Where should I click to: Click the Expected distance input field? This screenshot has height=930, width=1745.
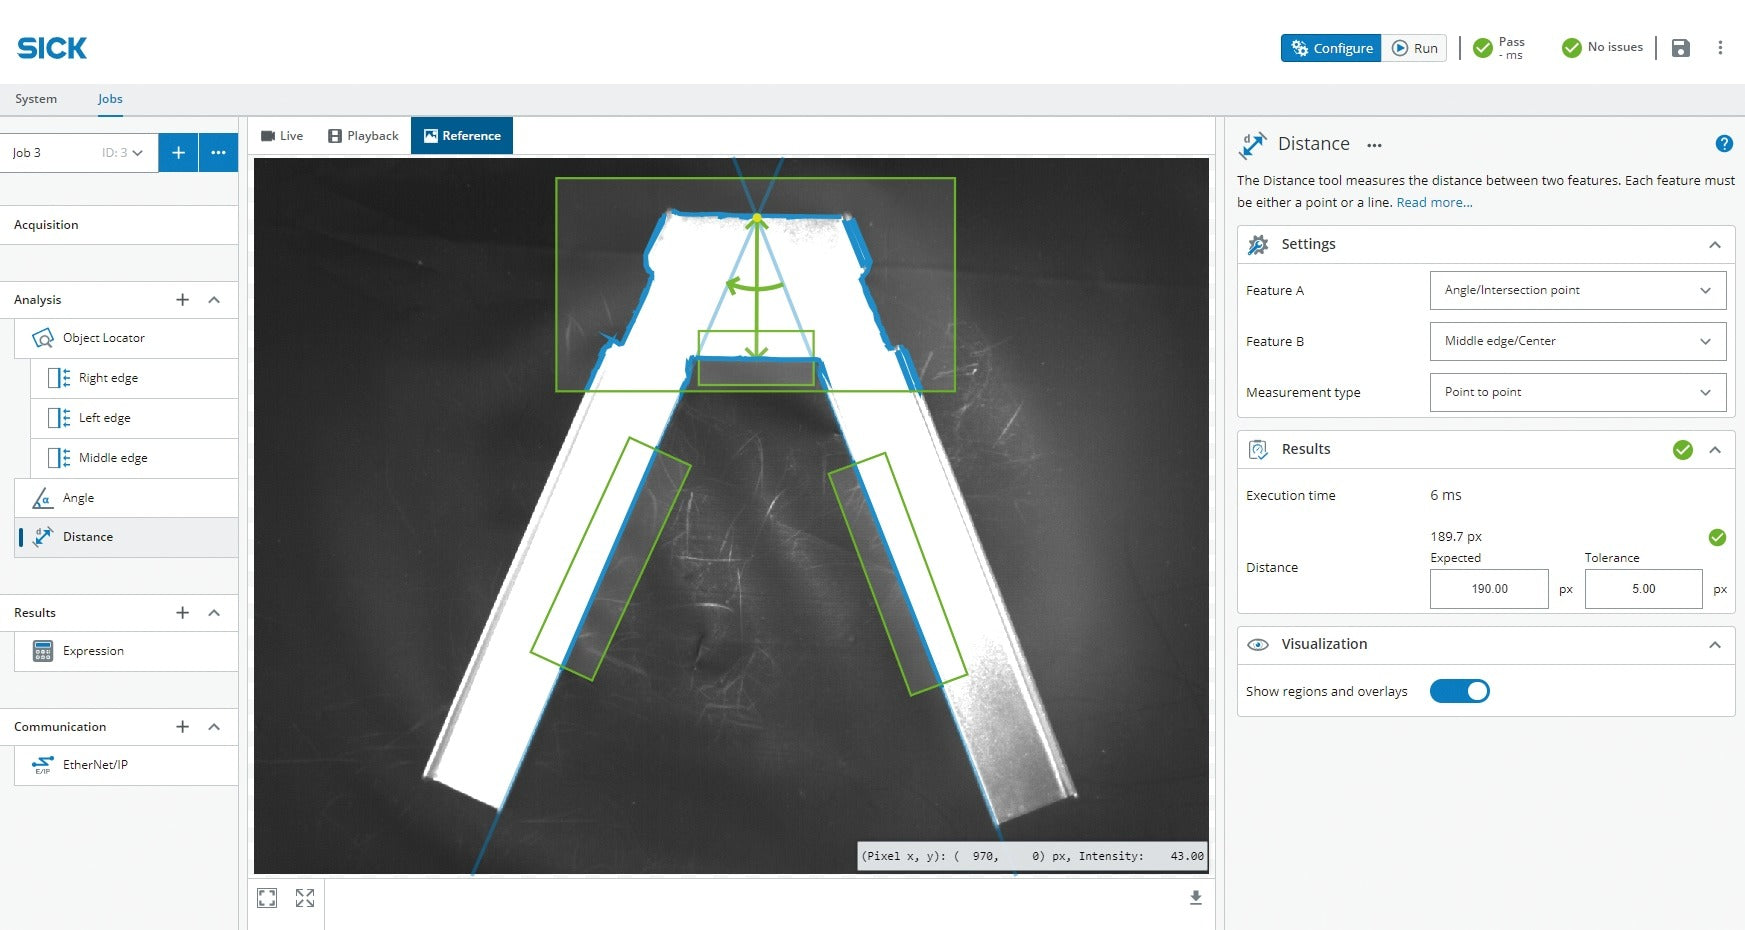[x=1488, y=589]
